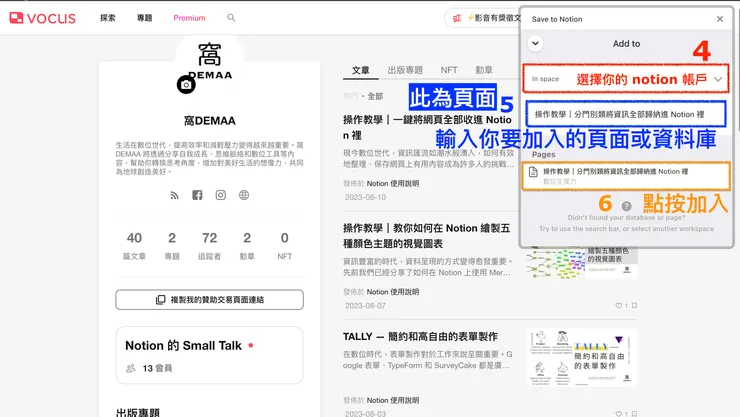Image resolution: width=740 pixels, height=417 pixels.
Task: Click the Vocus logo
Action: [42, 18]
